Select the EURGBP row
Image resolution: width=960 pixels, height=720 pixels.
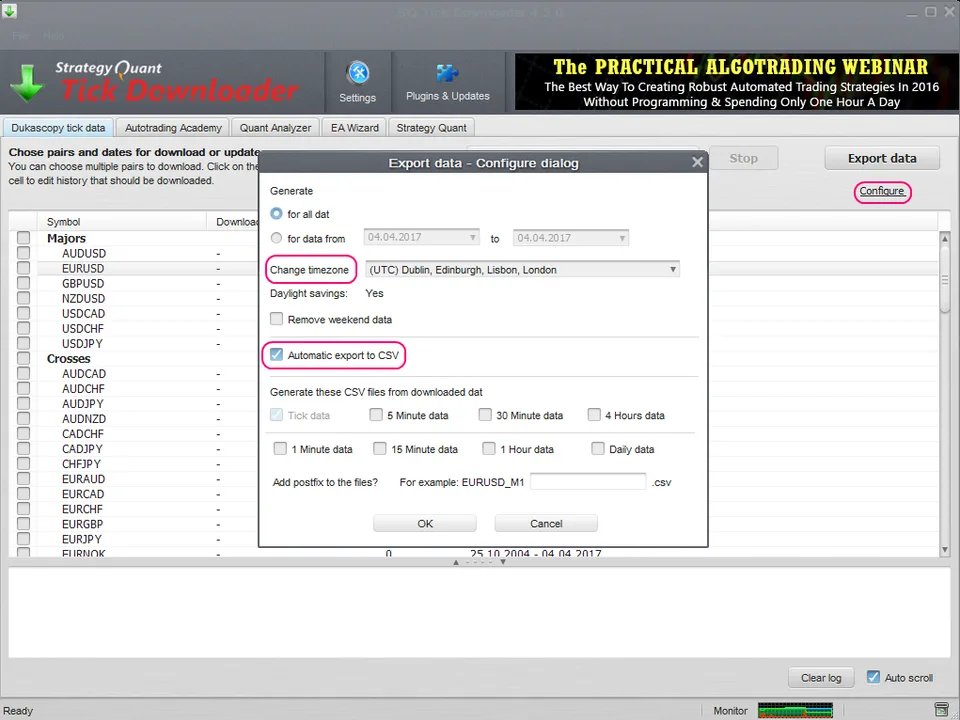click(83, 524)
